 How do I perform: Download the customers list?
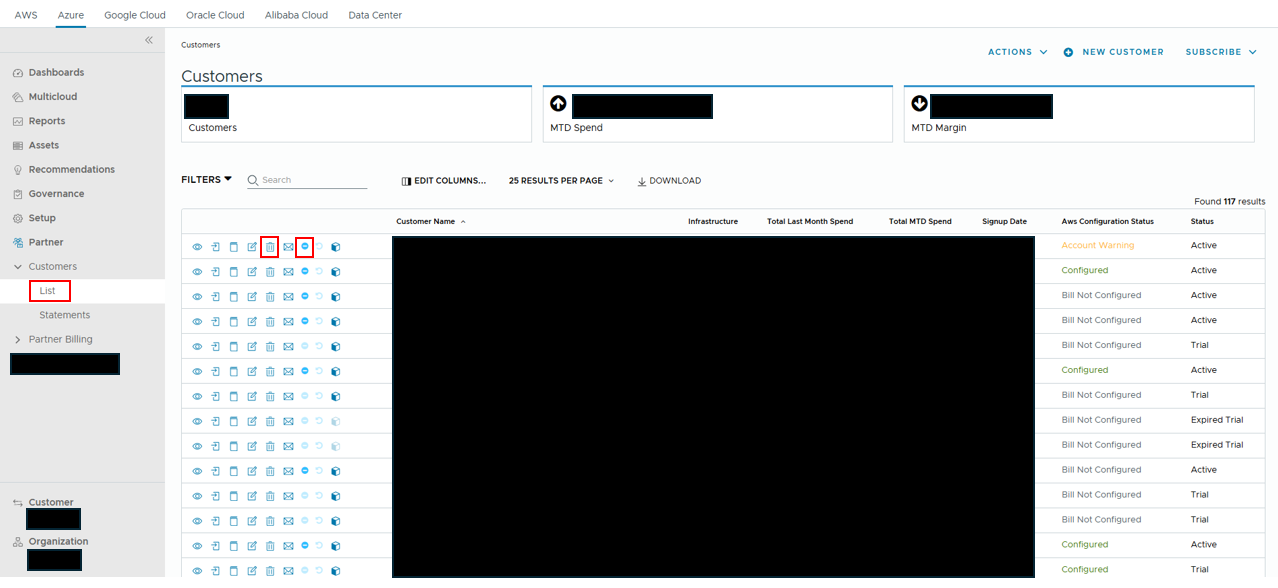point(669,181)
